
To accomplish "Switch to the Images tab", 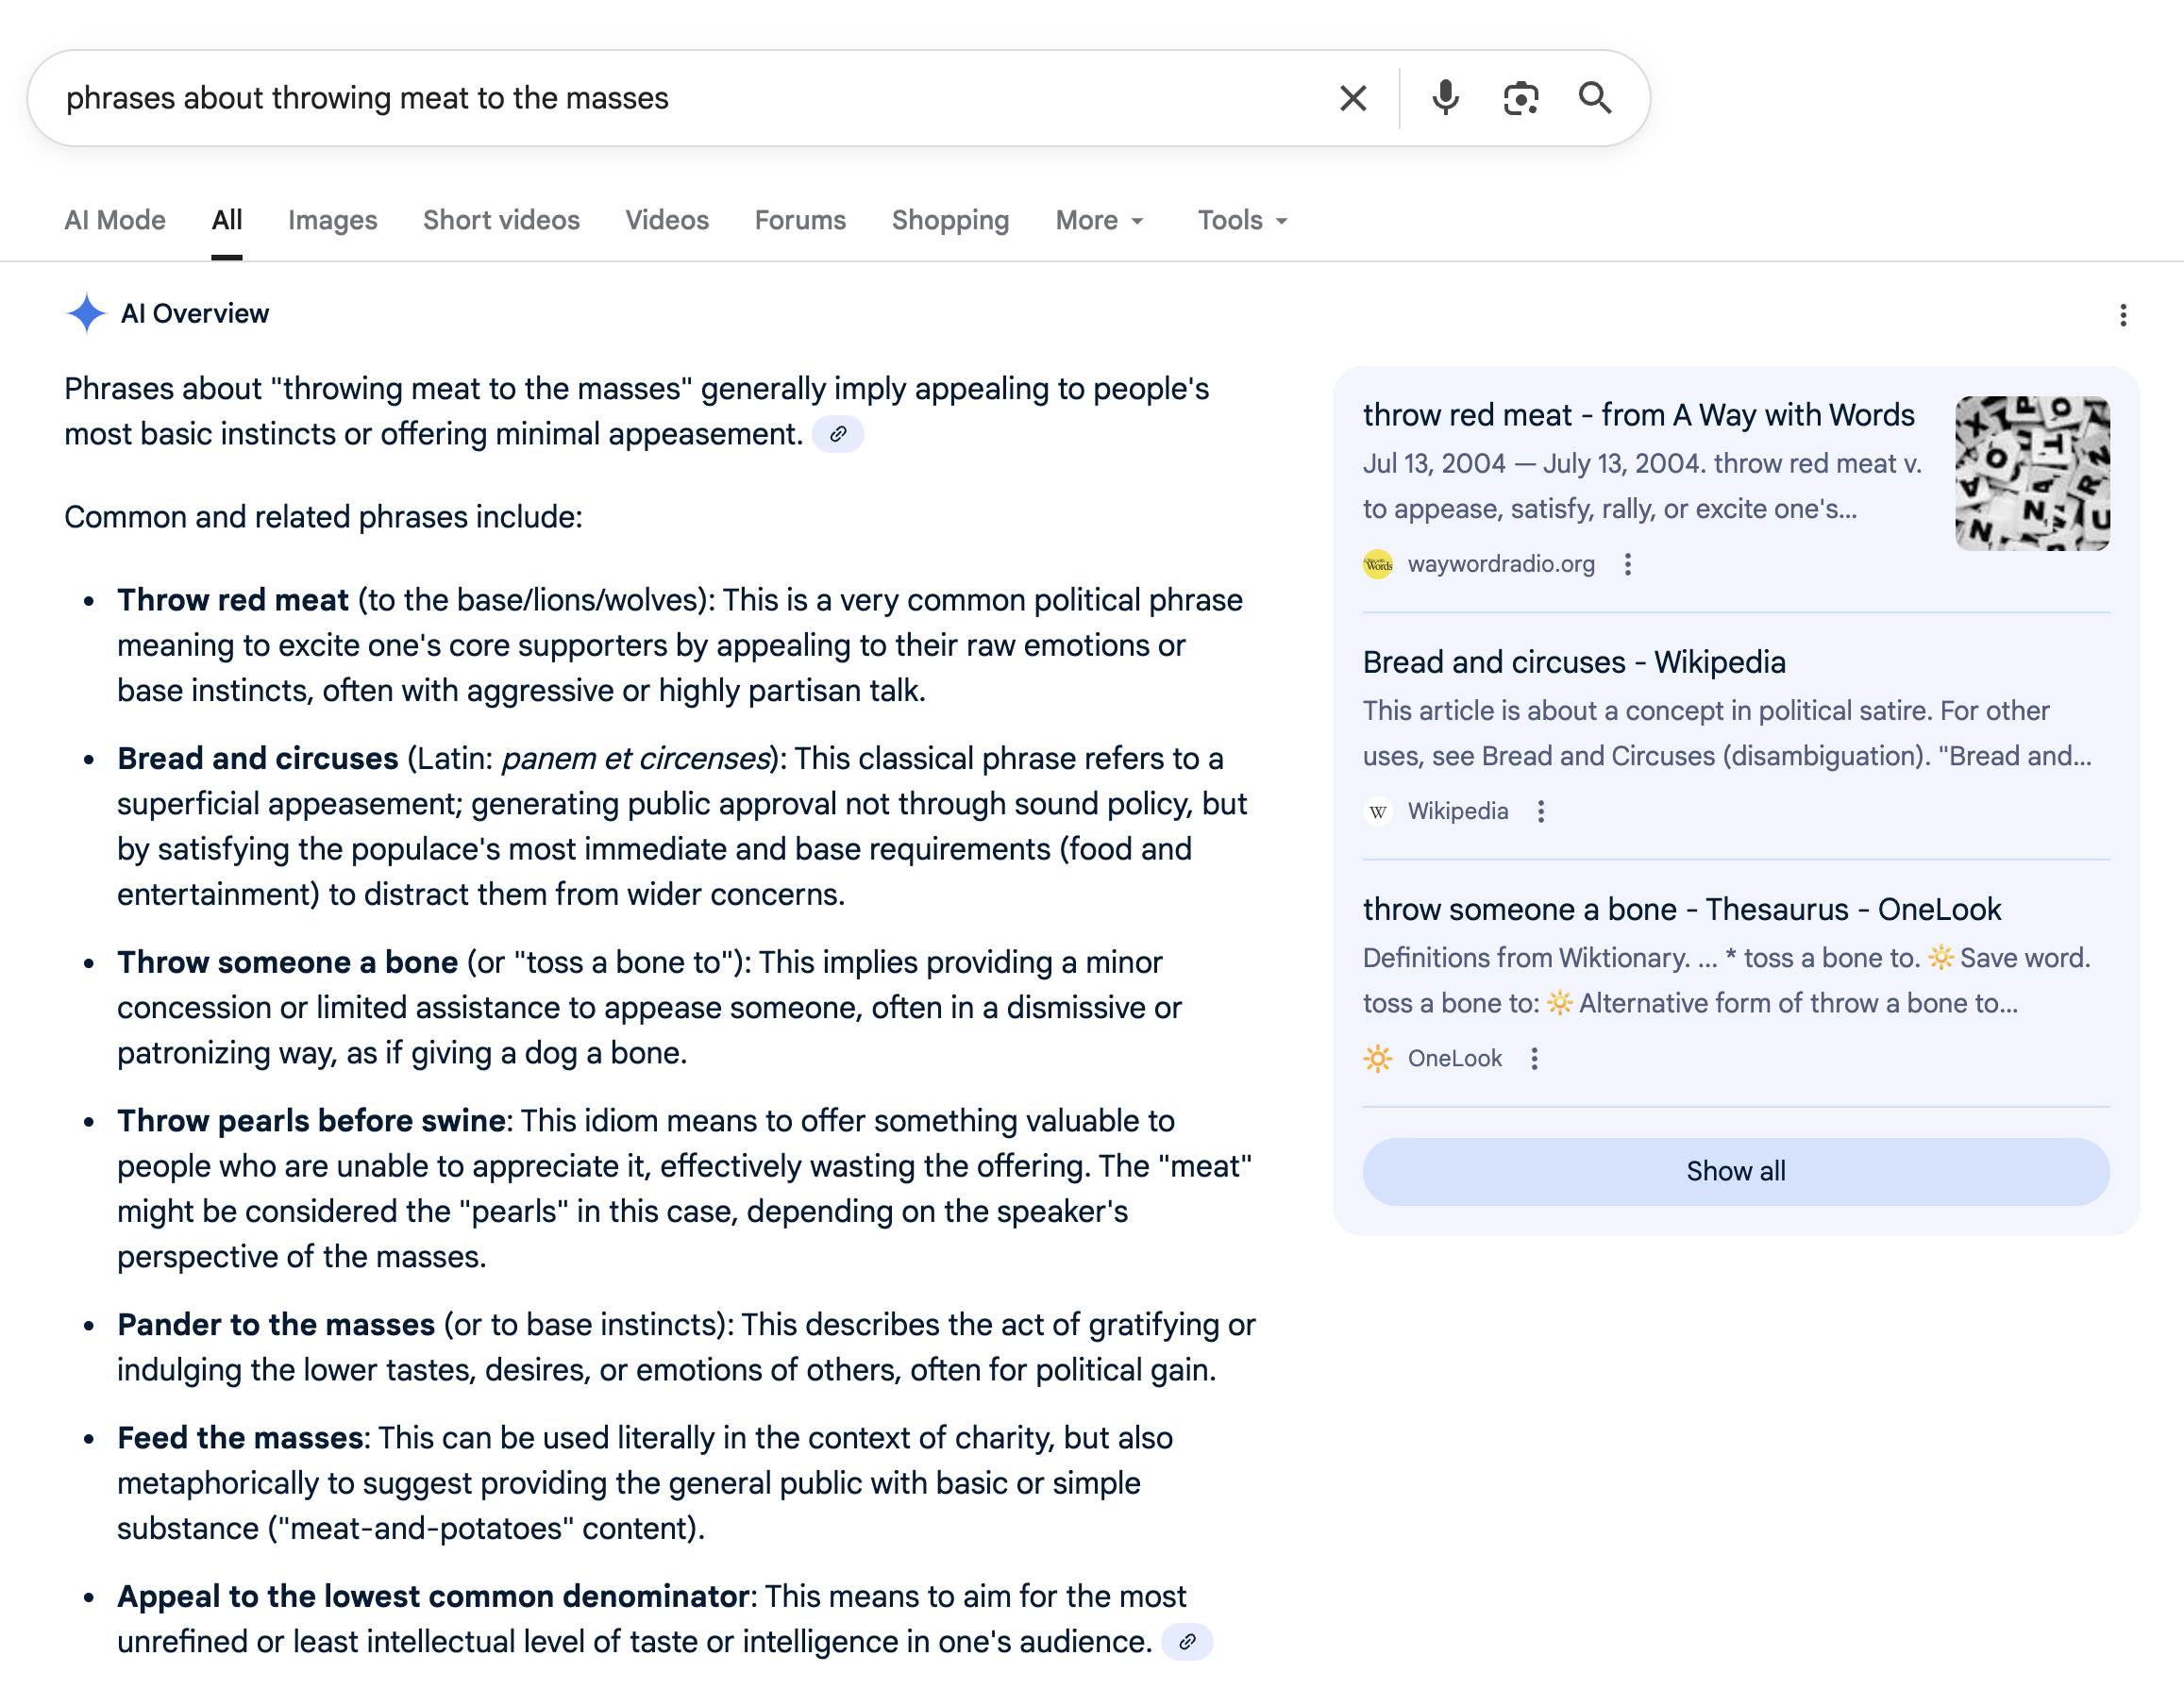I will pos(332,220).
